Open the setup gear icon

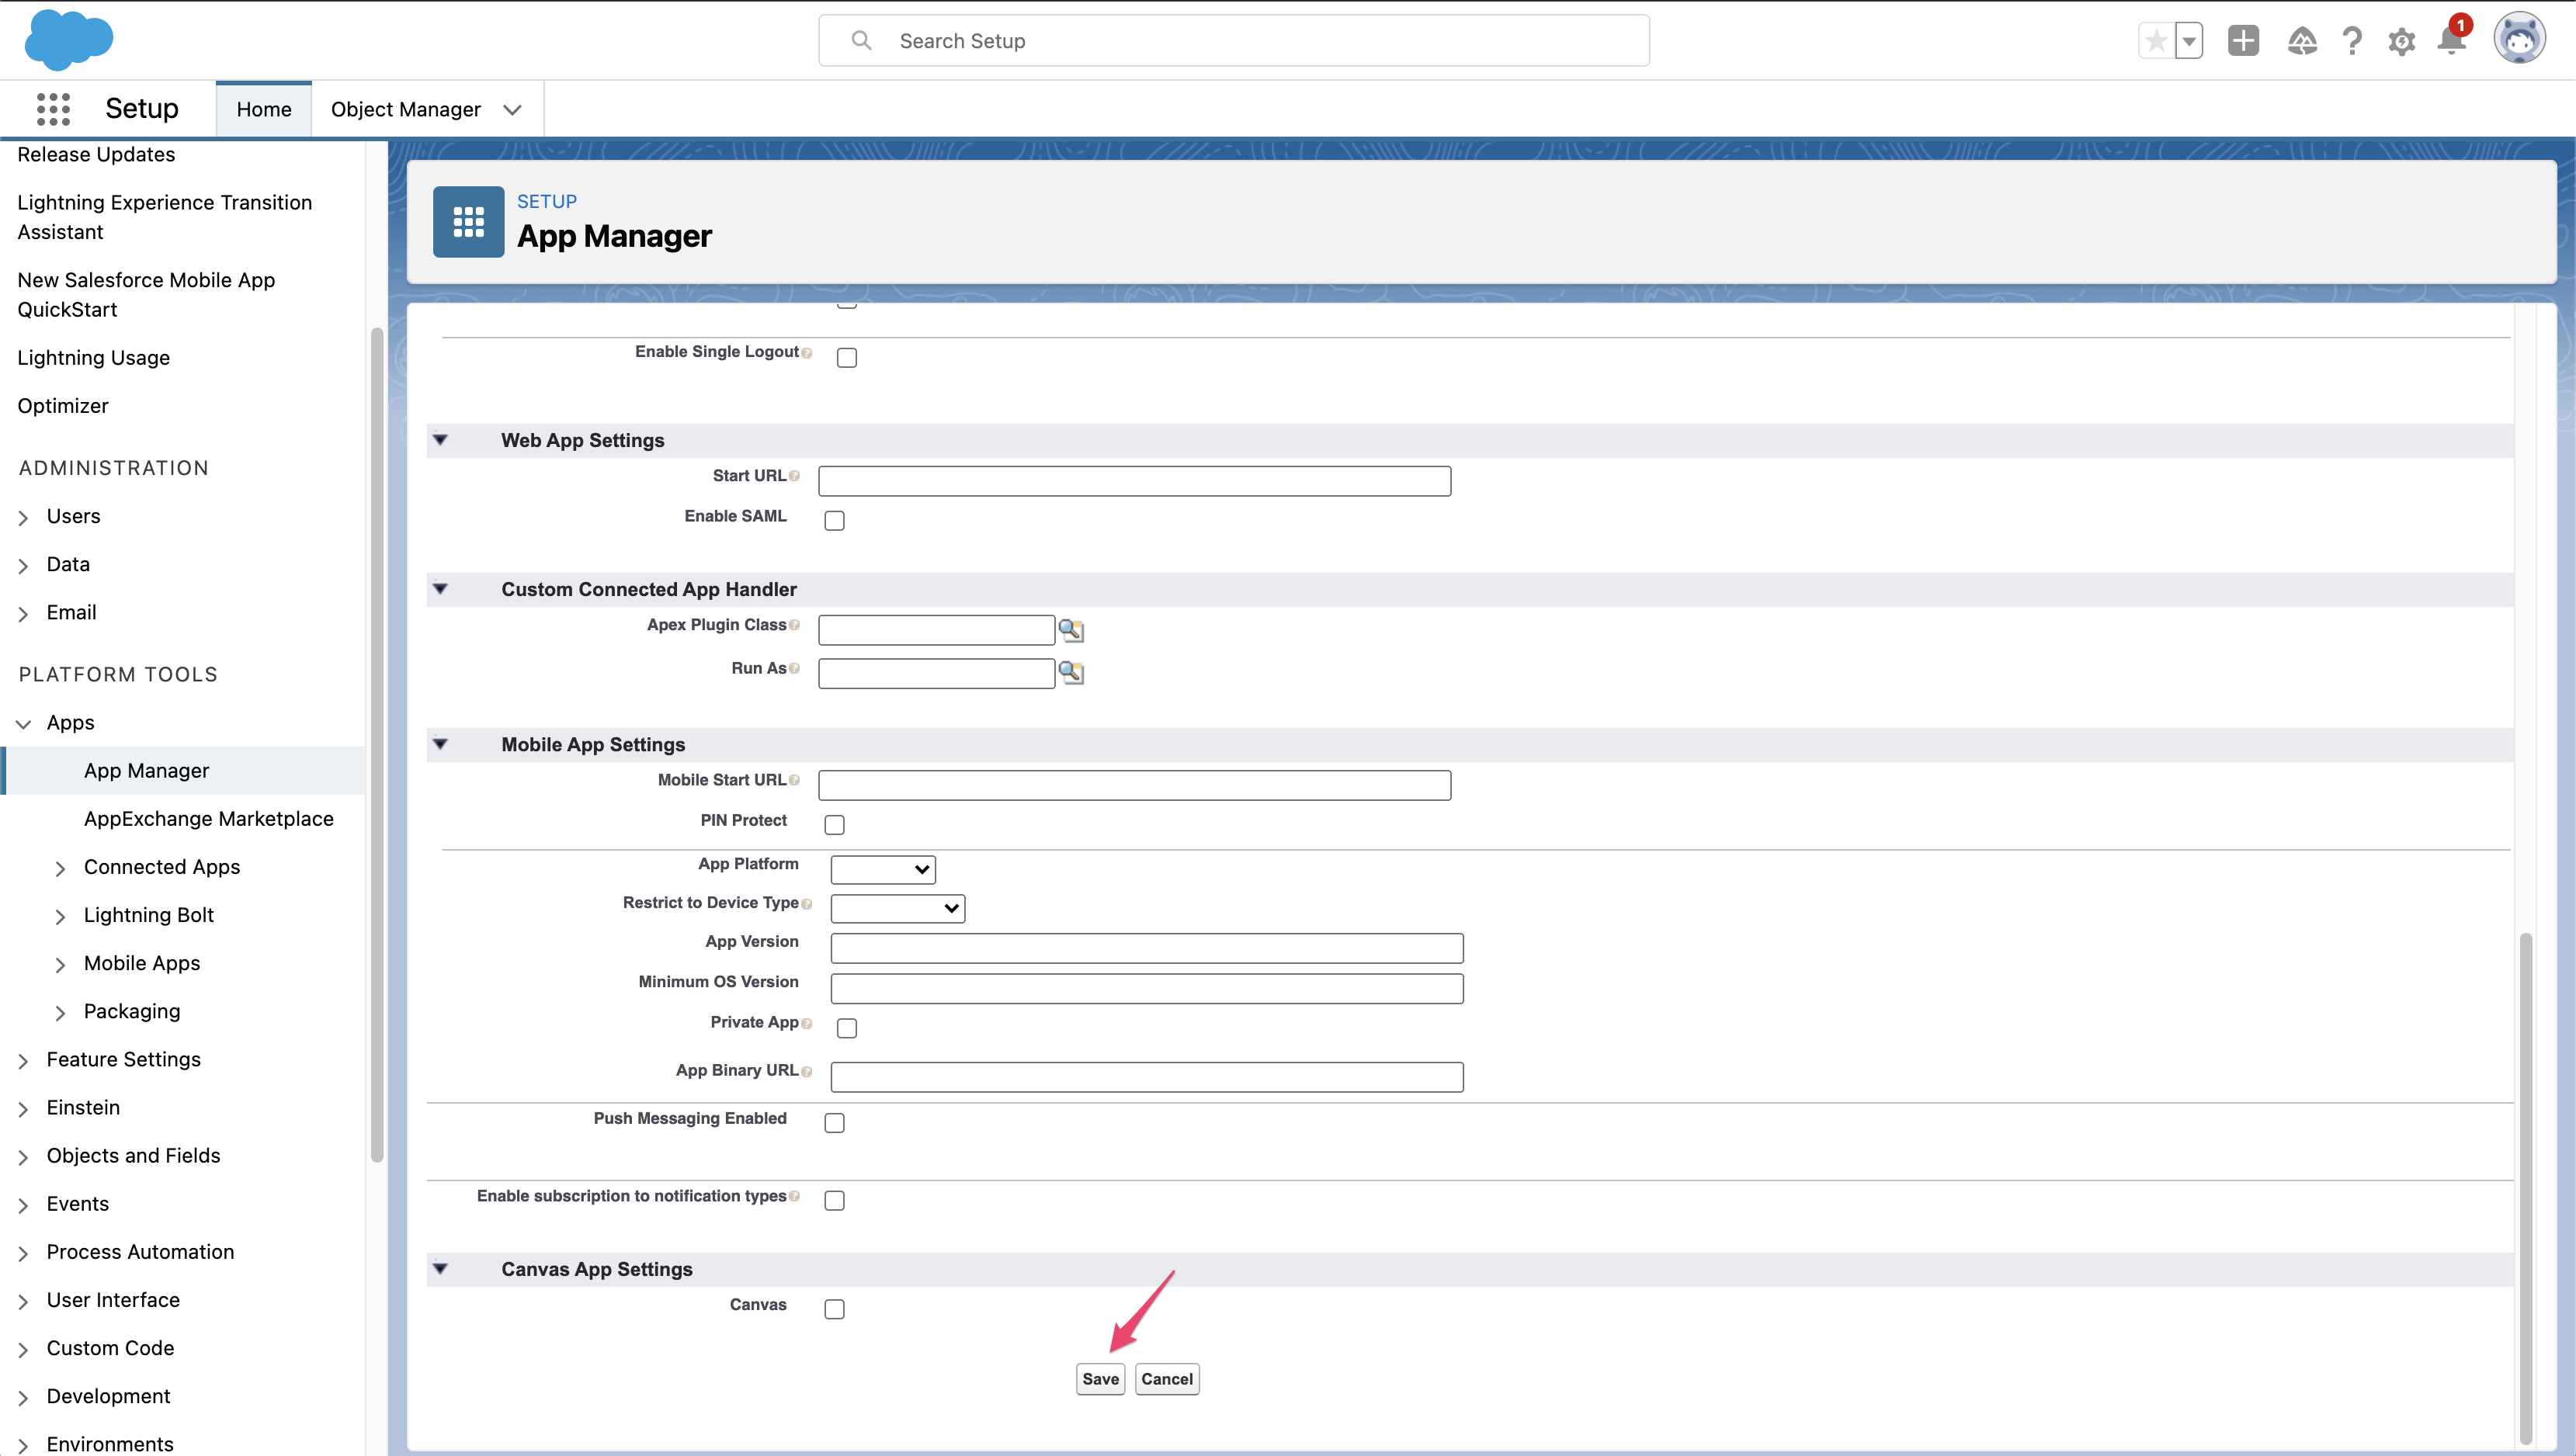(x=2402, y=41)
